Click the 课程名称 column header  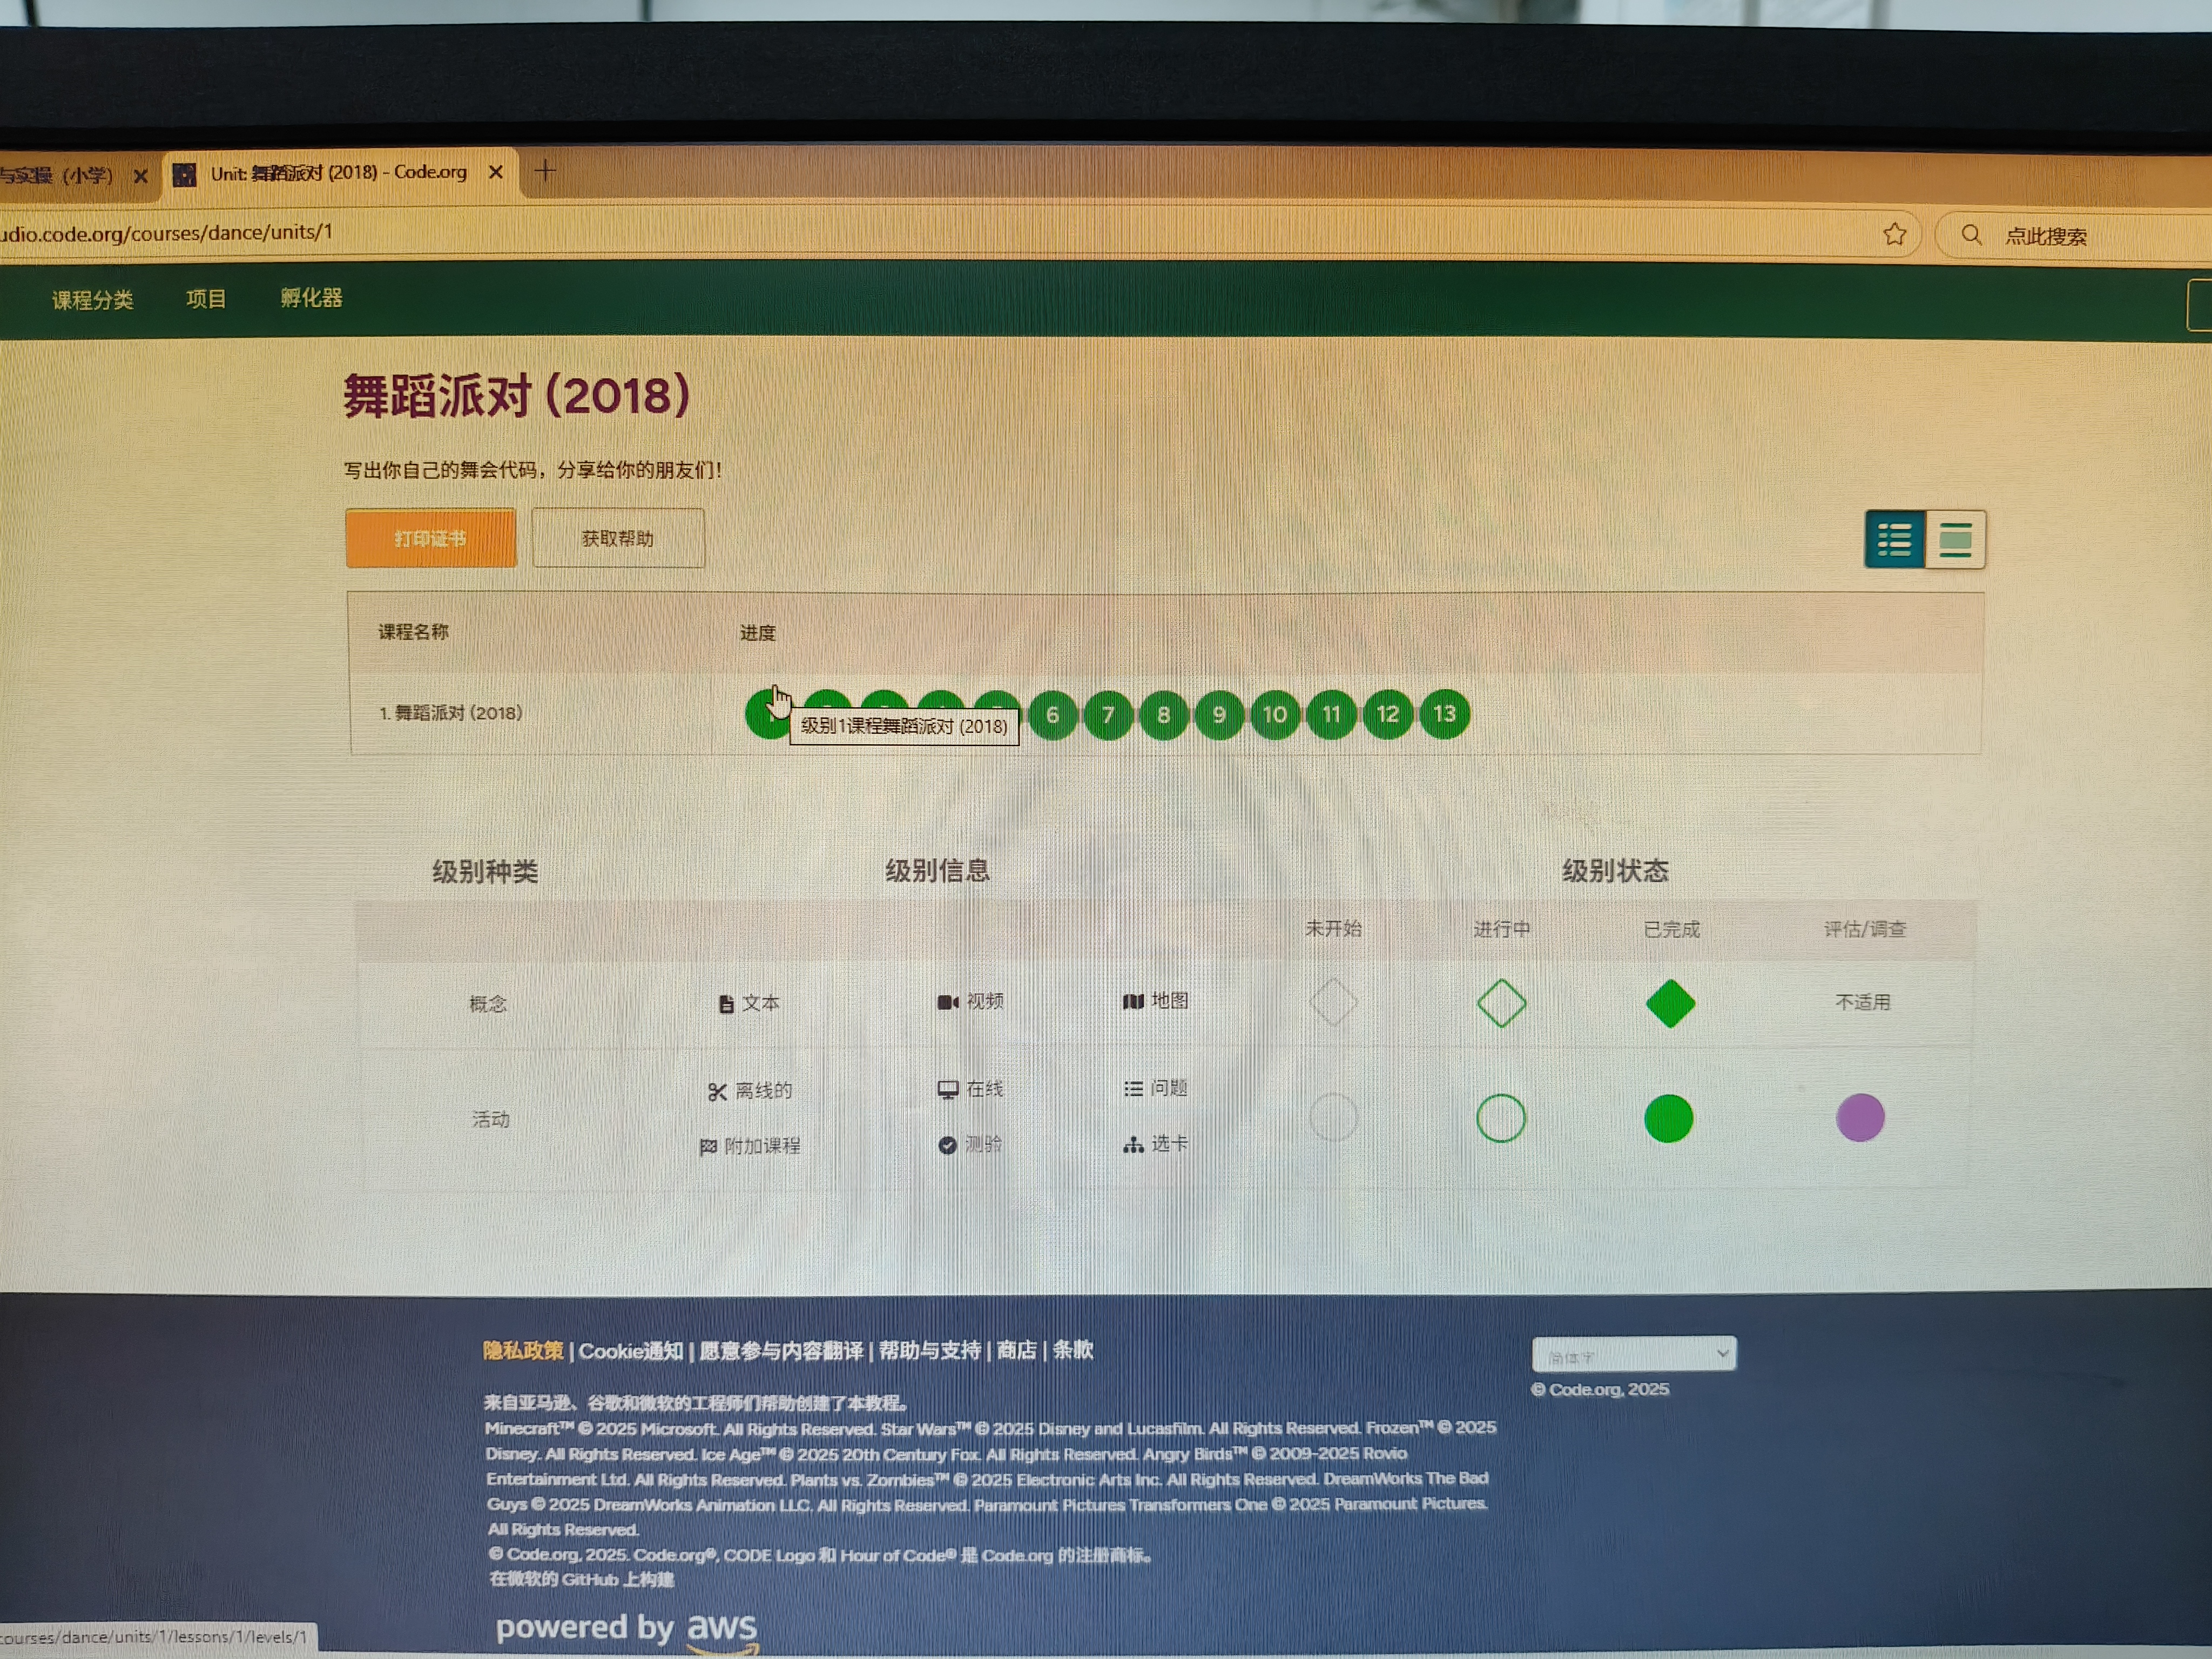413,632
